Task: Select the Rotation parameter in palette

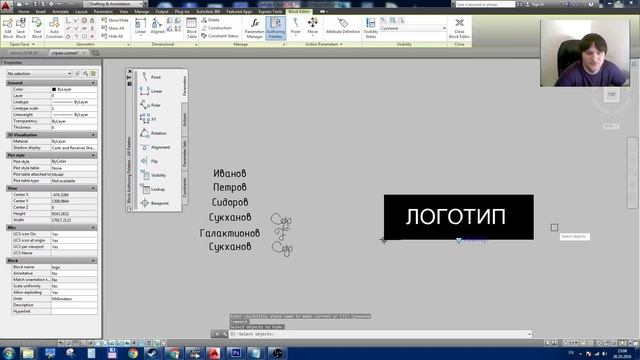Action: pyautogui.click(x=153, y=133)
